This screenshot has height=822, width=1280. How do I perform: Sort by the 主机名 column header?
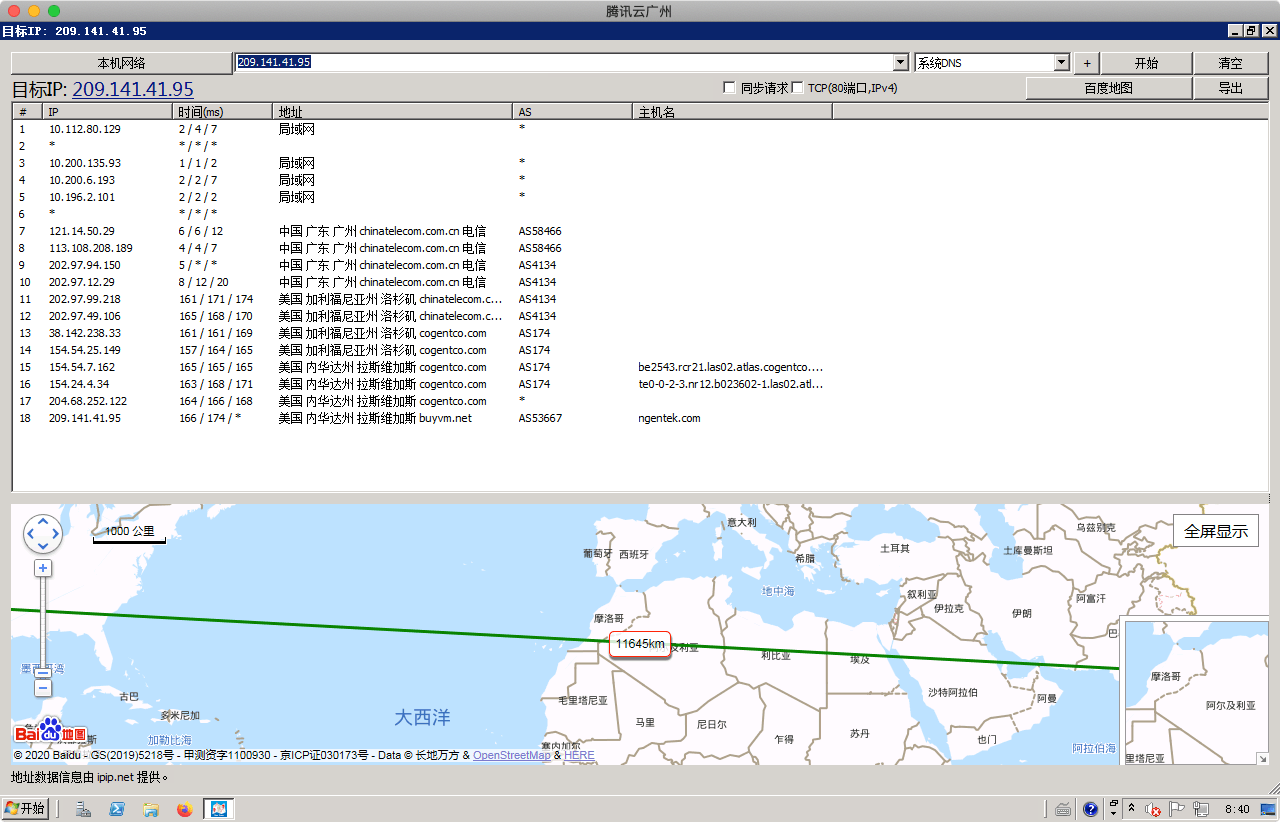click(733, 111)
